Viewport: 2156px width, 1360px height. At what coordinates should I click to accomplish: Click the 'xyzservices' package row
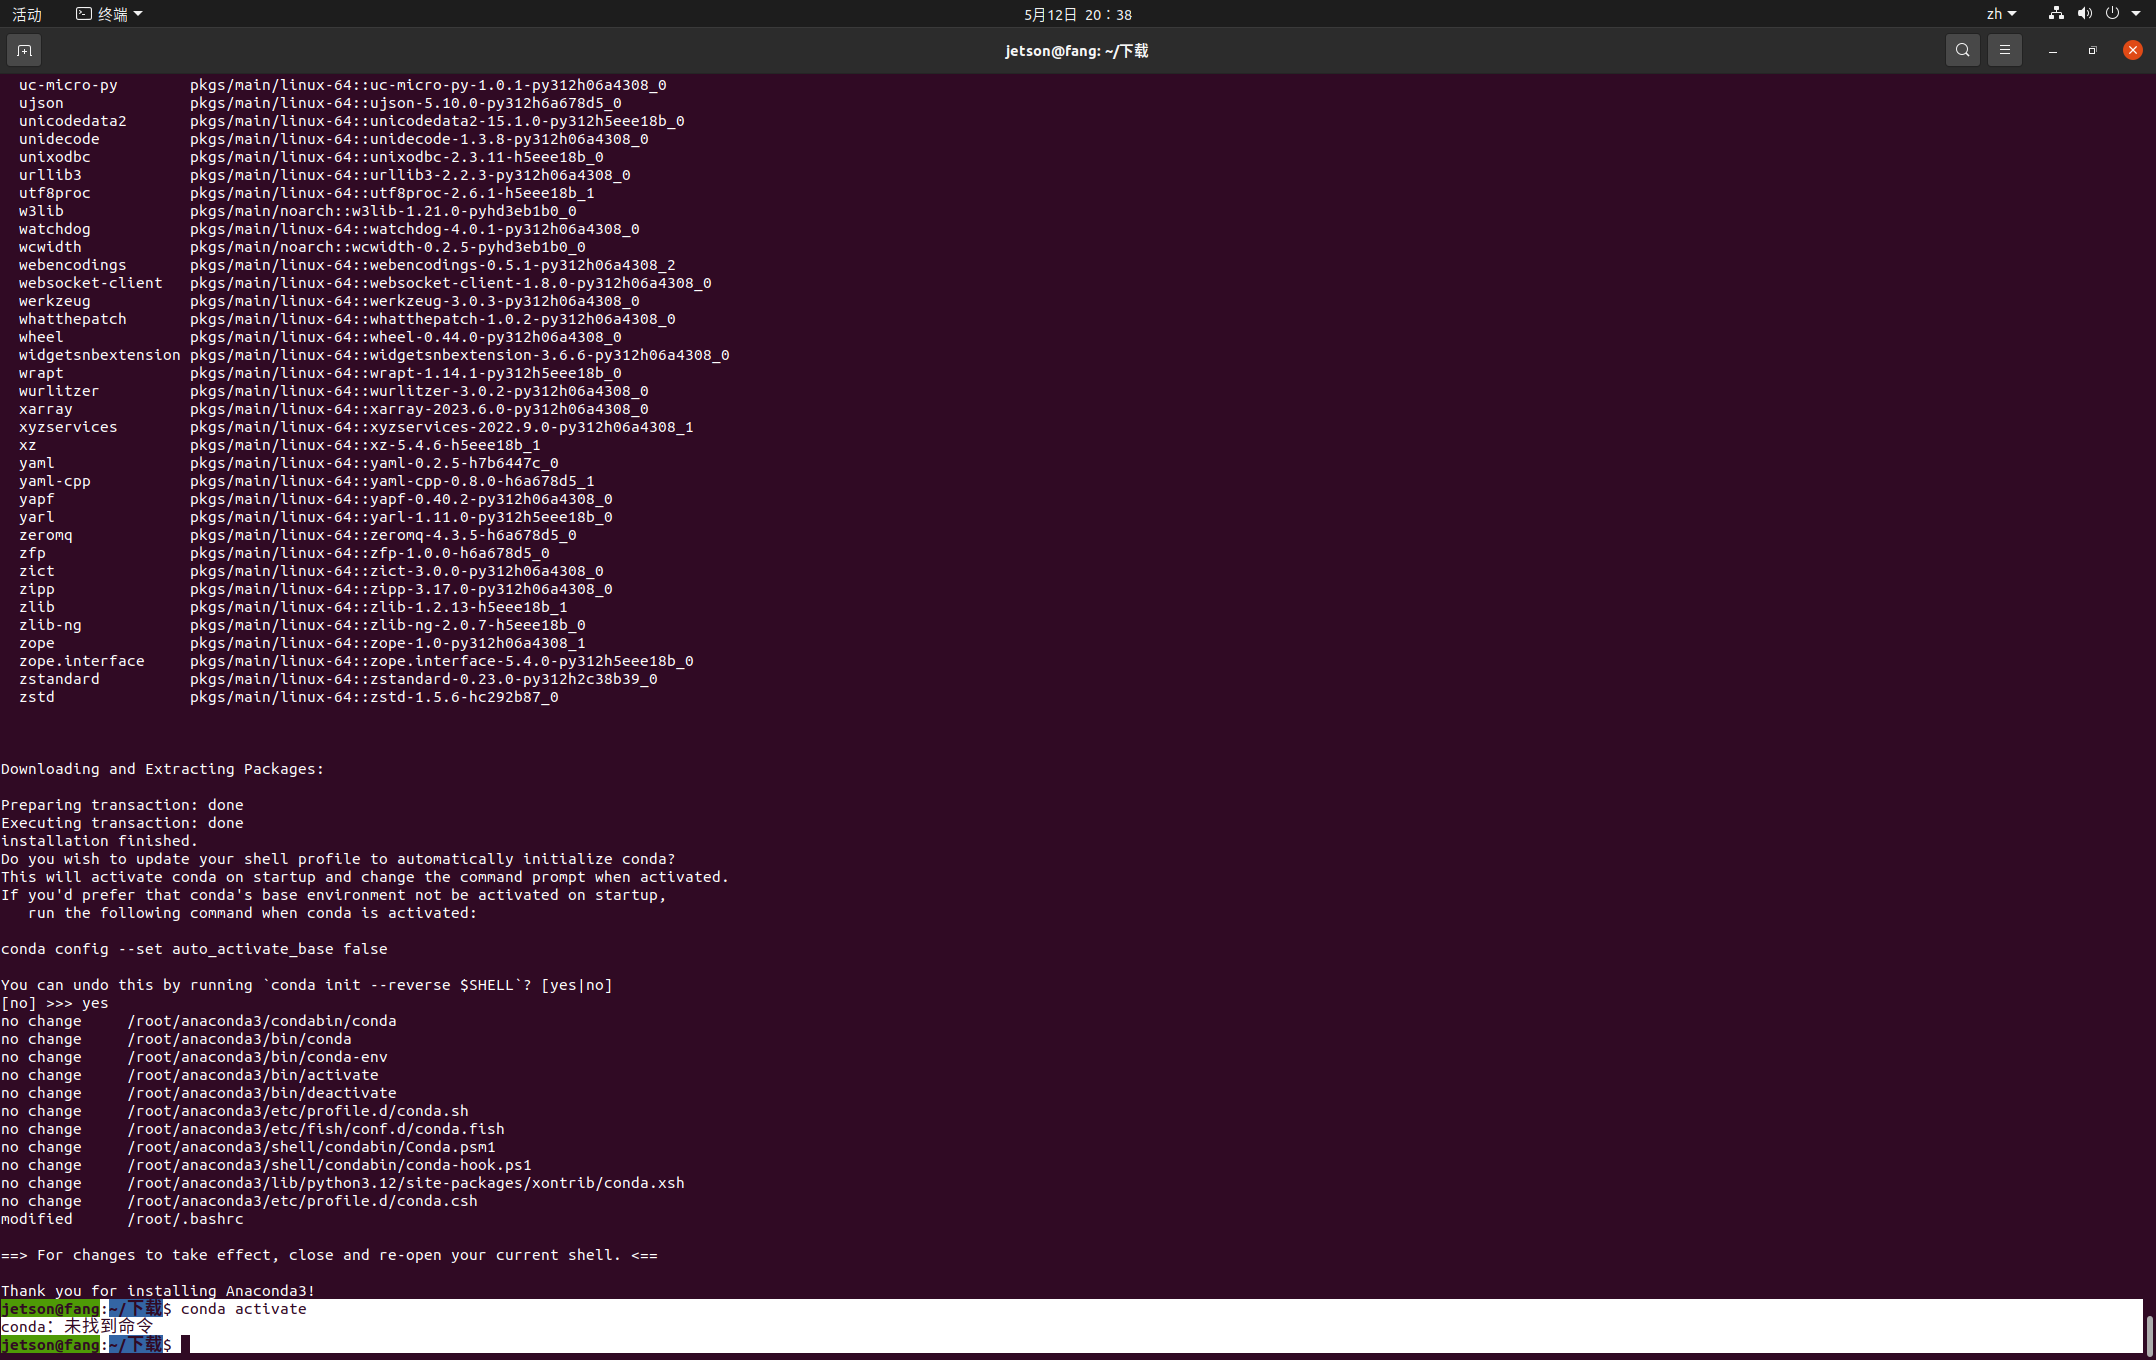click(356, 427)
